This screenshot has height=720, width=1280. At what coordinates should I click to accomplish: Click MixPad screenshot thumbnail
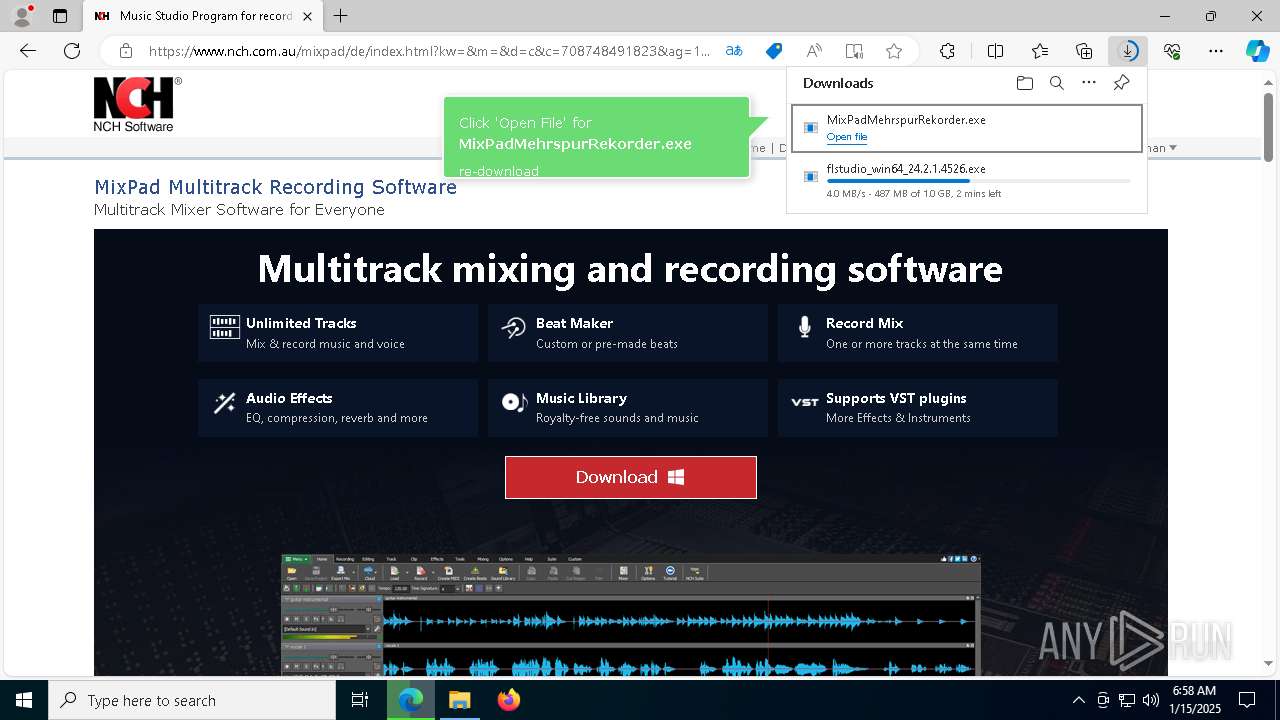pyautogui.click(x=631, y=615)
